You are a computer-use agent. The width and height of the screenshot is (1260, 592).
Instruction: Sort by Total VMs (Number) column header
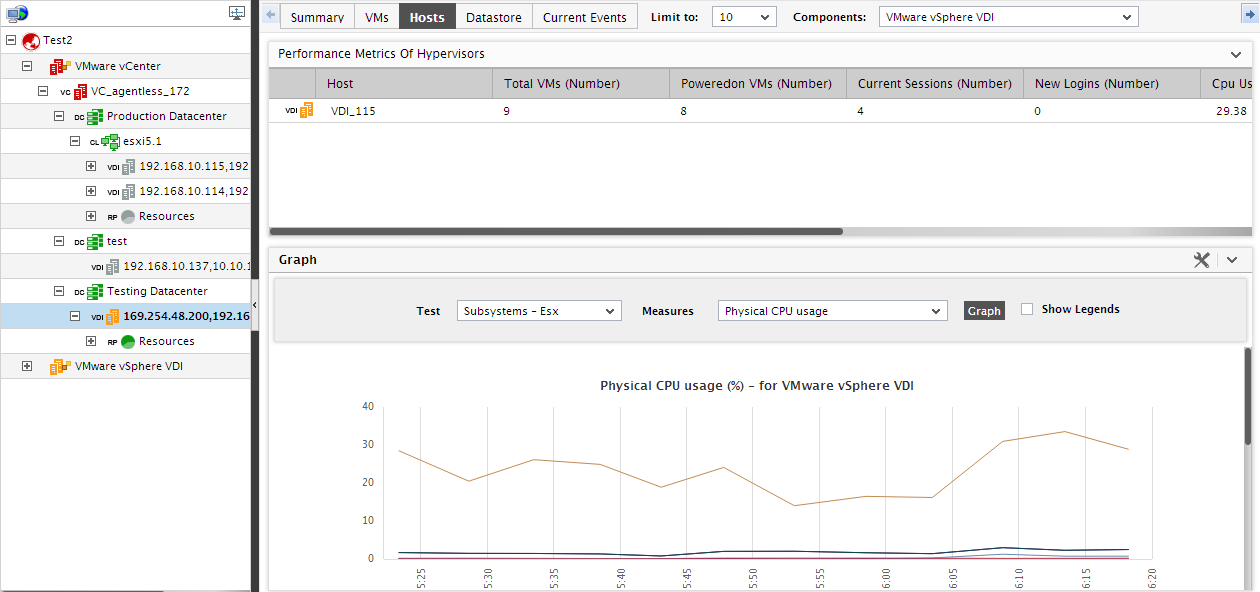coord(581,83)
